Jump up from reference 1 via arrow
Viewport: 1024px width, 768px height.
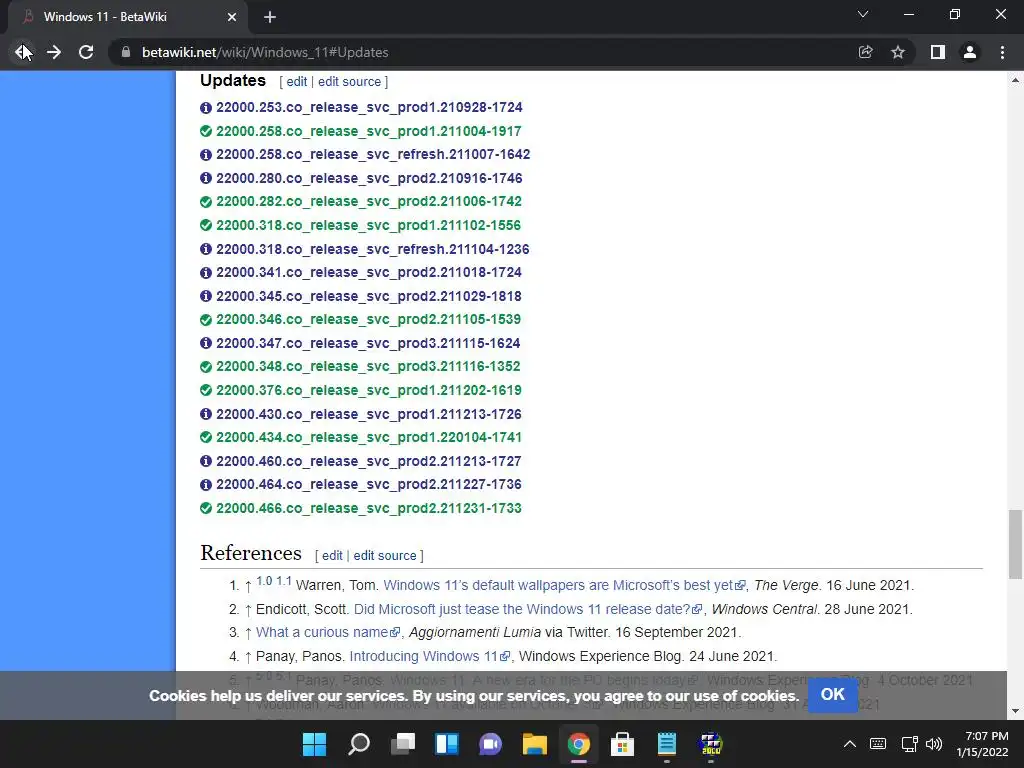pyautogui.click(x=248, y=586)
